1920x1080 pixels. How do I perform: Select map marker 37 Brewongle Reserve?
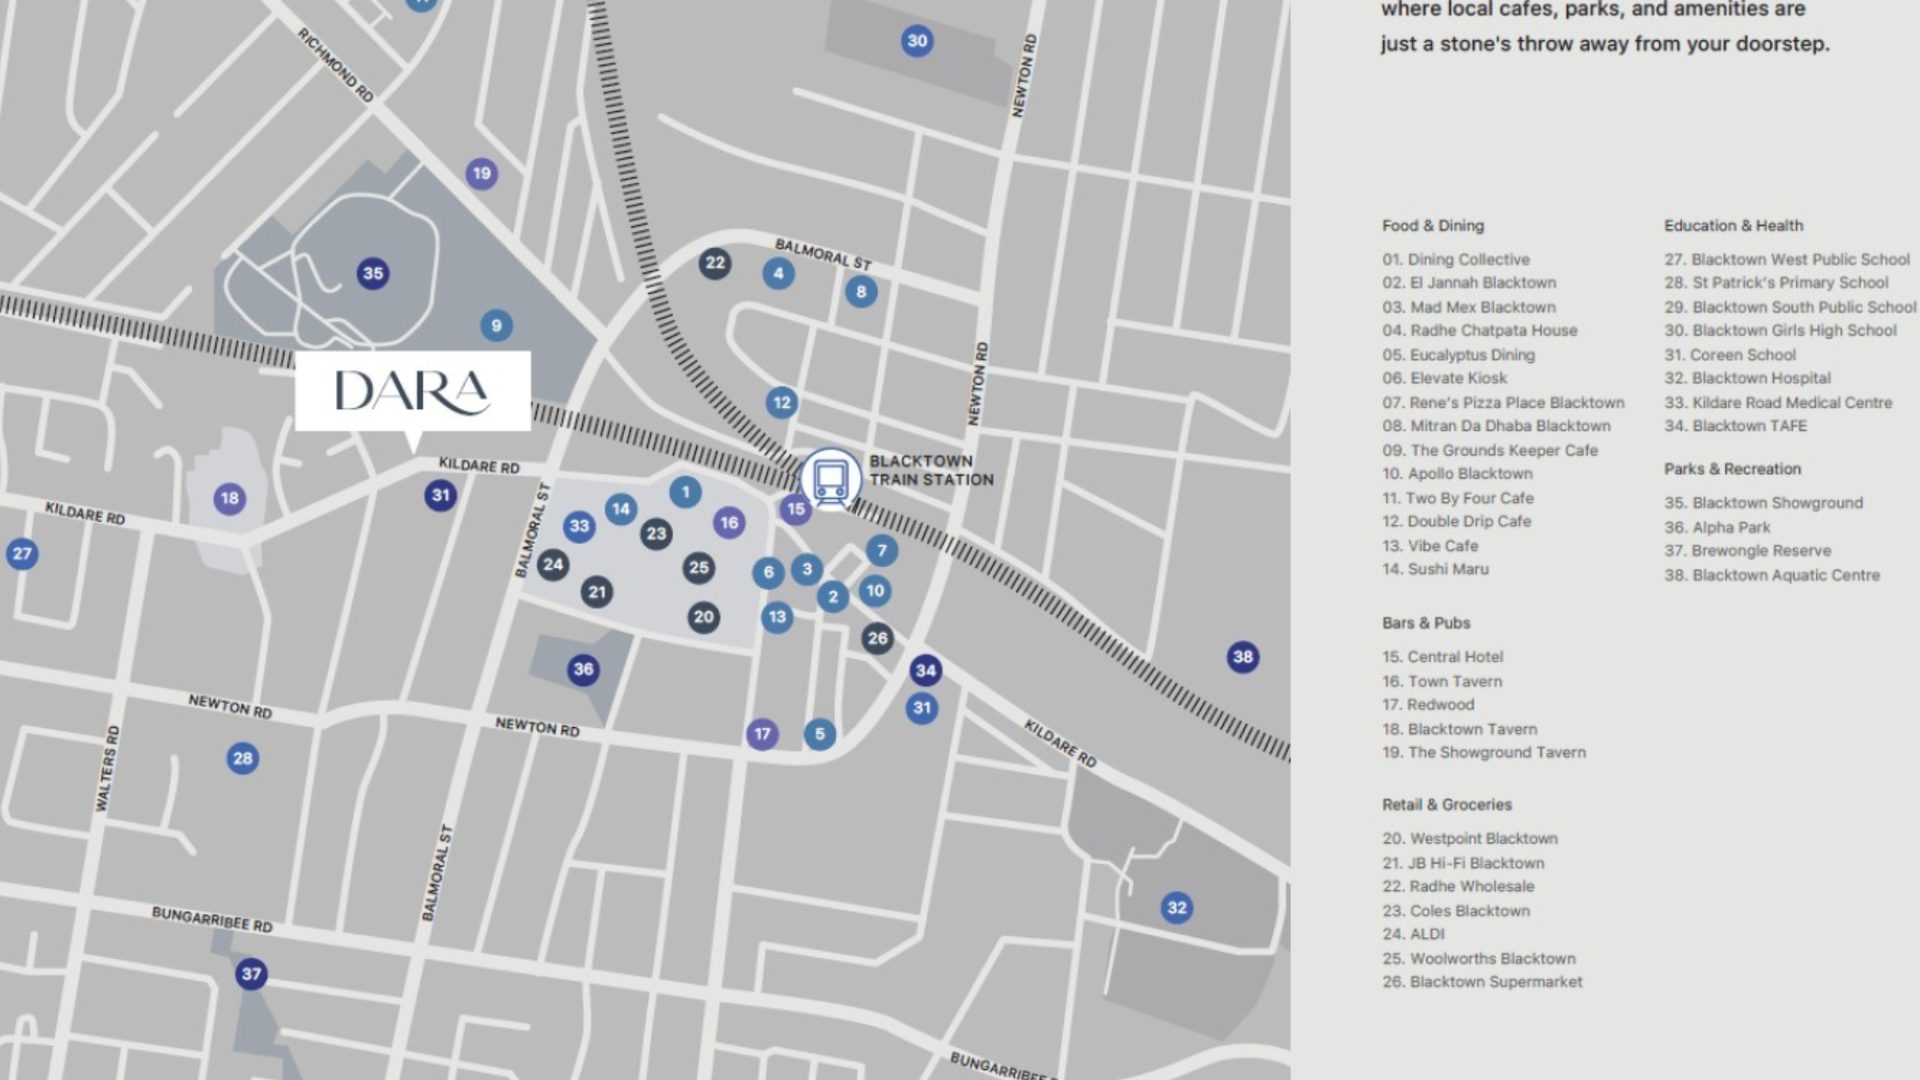click(251, 974)
